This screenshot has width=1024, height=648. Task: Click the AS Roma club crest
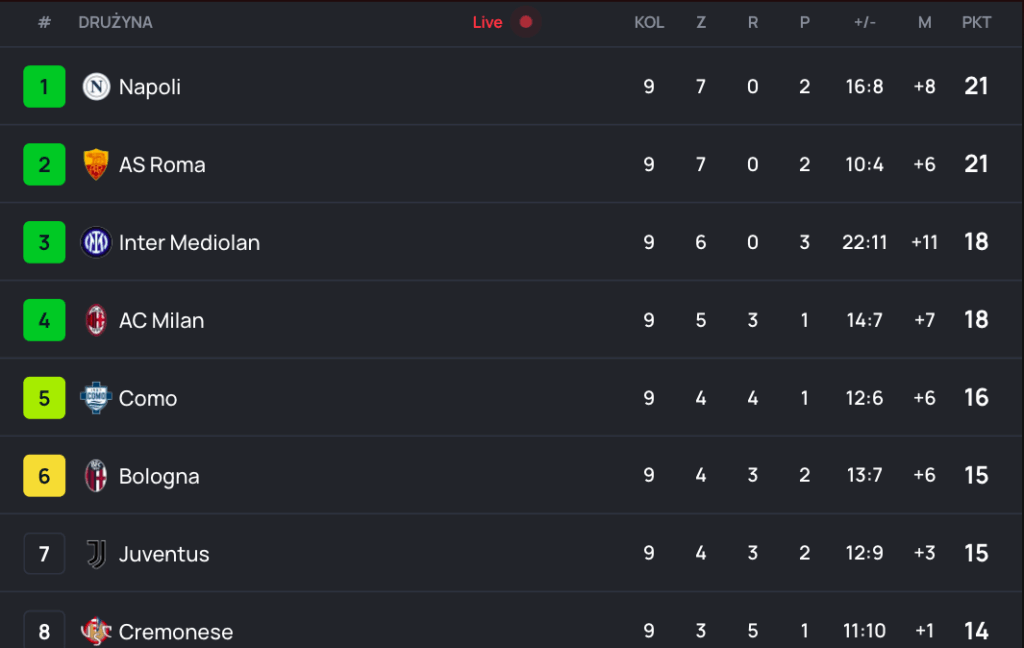coord(96,164)
